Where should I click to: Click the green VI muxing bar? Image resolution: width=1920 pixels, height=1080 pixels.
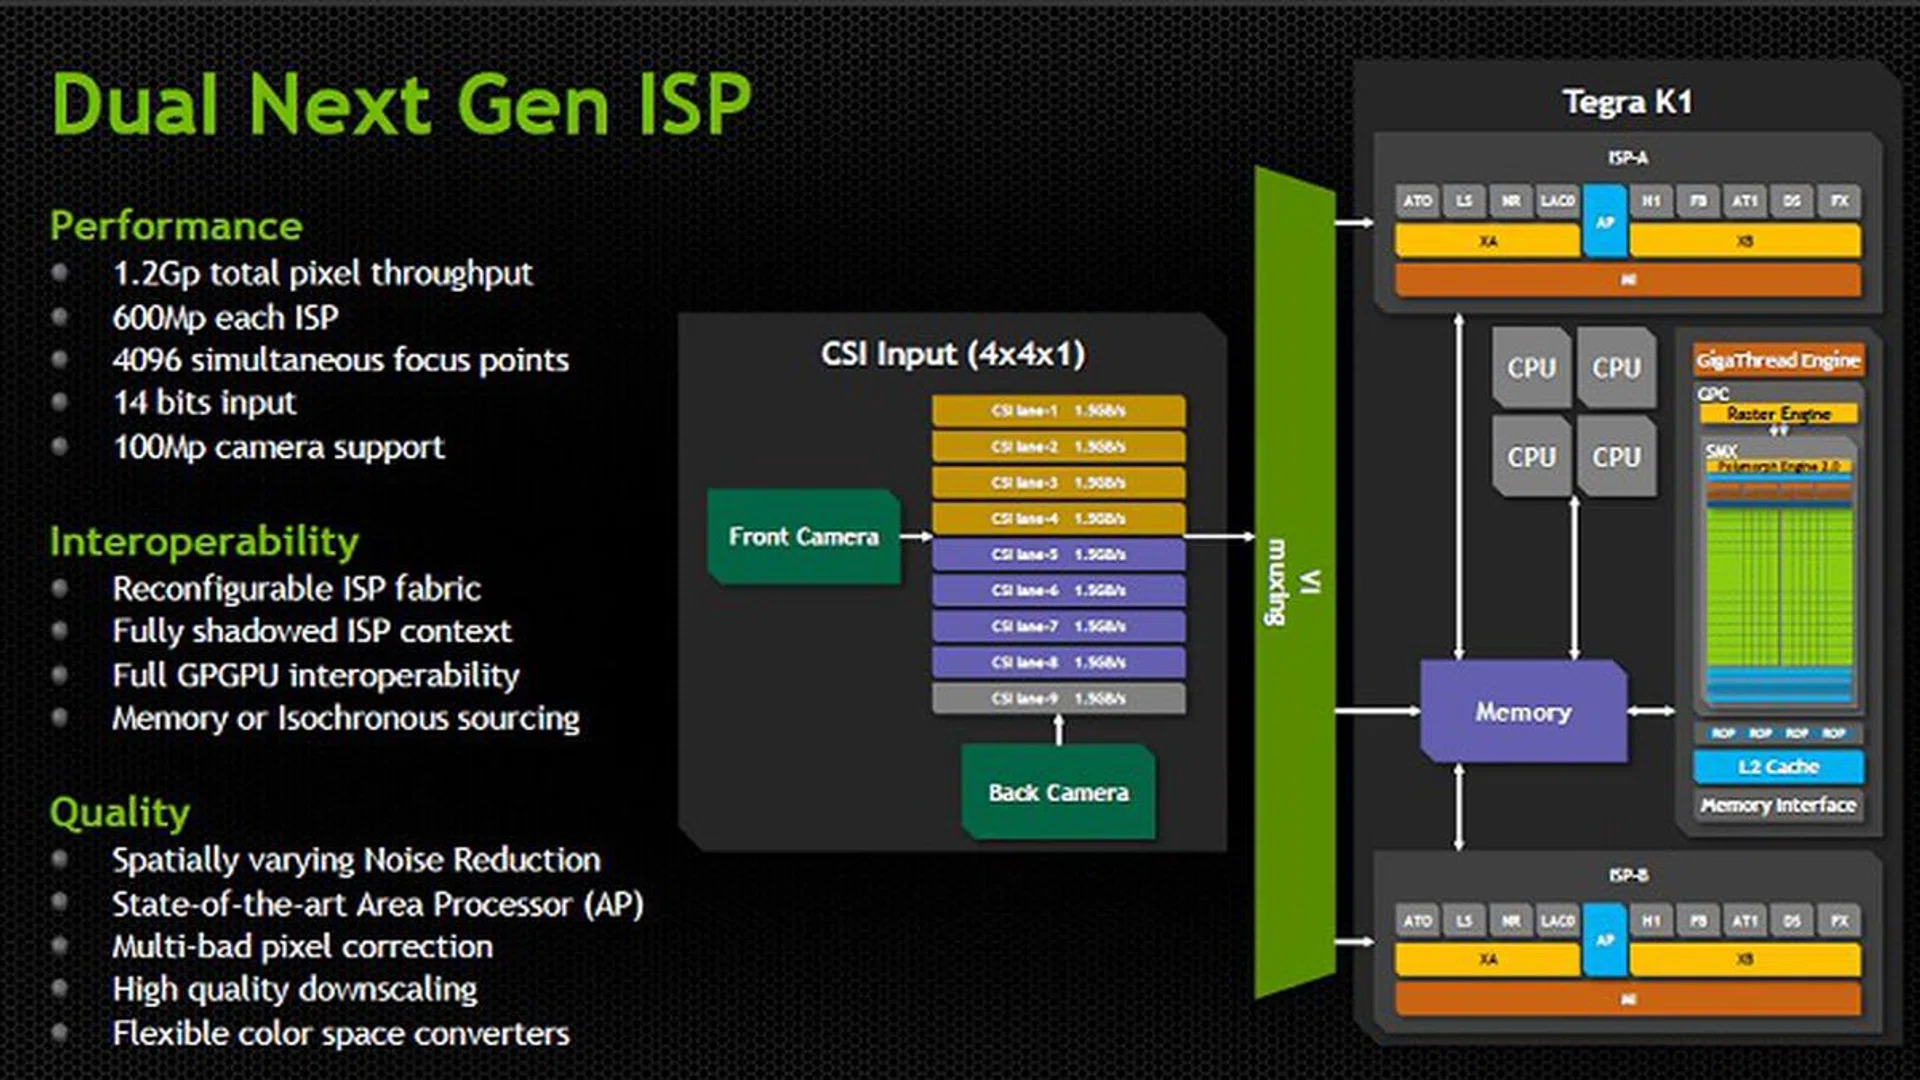tap(1294, 583)
